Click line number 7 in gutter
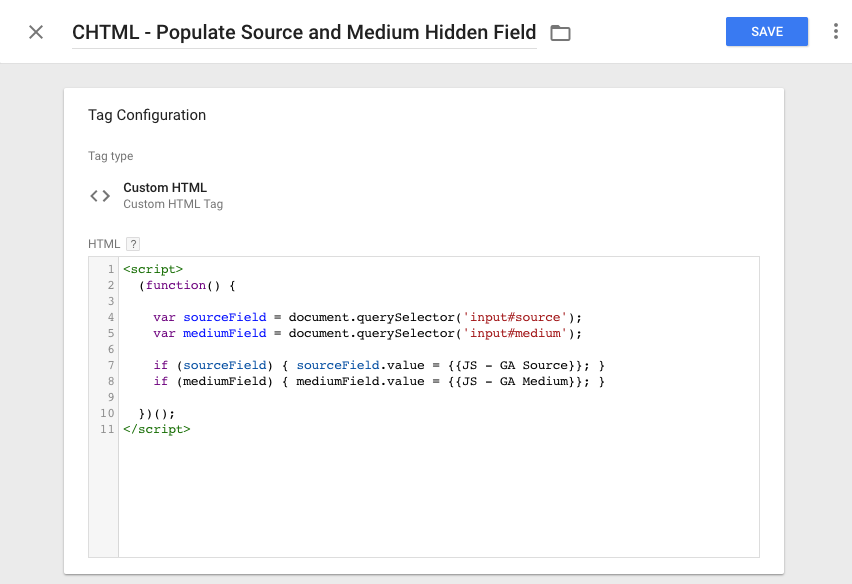The height and width of the screenshot is (584, 852). point(111,365)
